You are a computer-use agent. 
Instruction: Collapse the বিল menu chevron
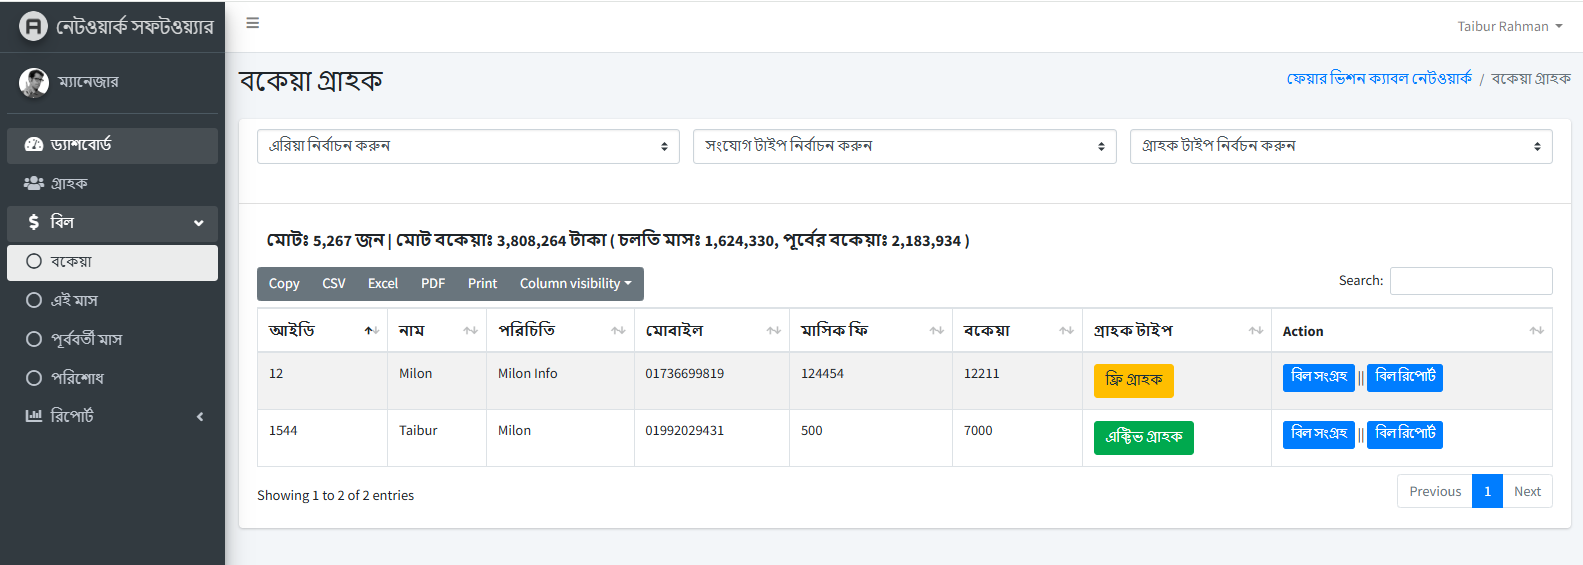[x=198, y=223]
